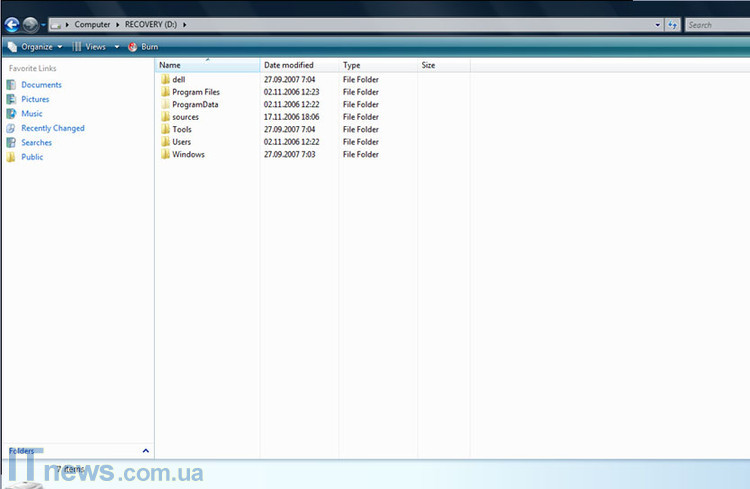Open the Documents favorite link
The width and height of the screenshot is (750, 489).
pos(41,85)
